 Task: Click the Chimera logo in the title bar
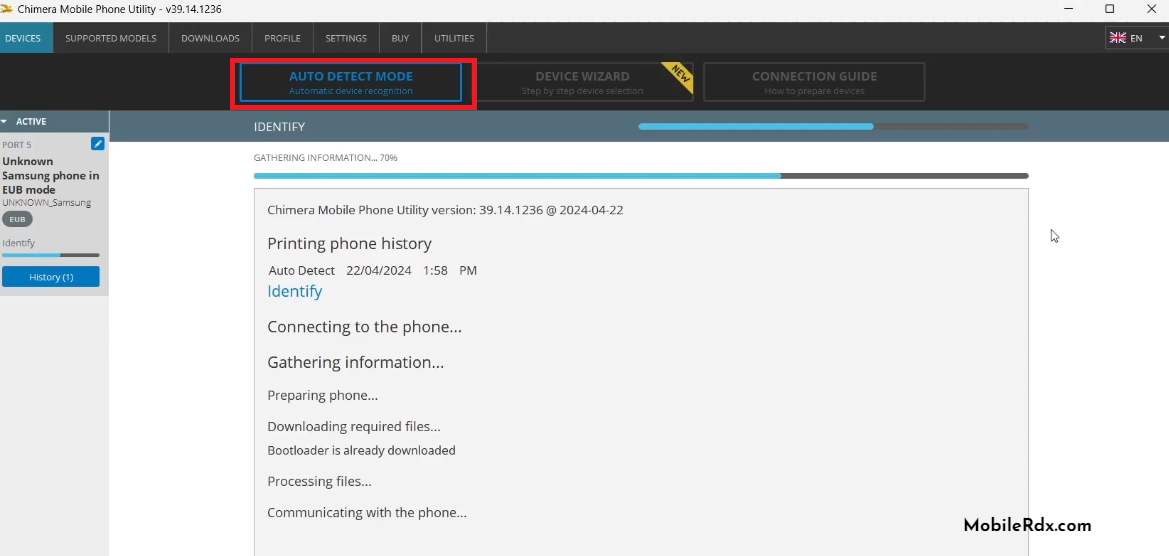click(x=7, y=9)
